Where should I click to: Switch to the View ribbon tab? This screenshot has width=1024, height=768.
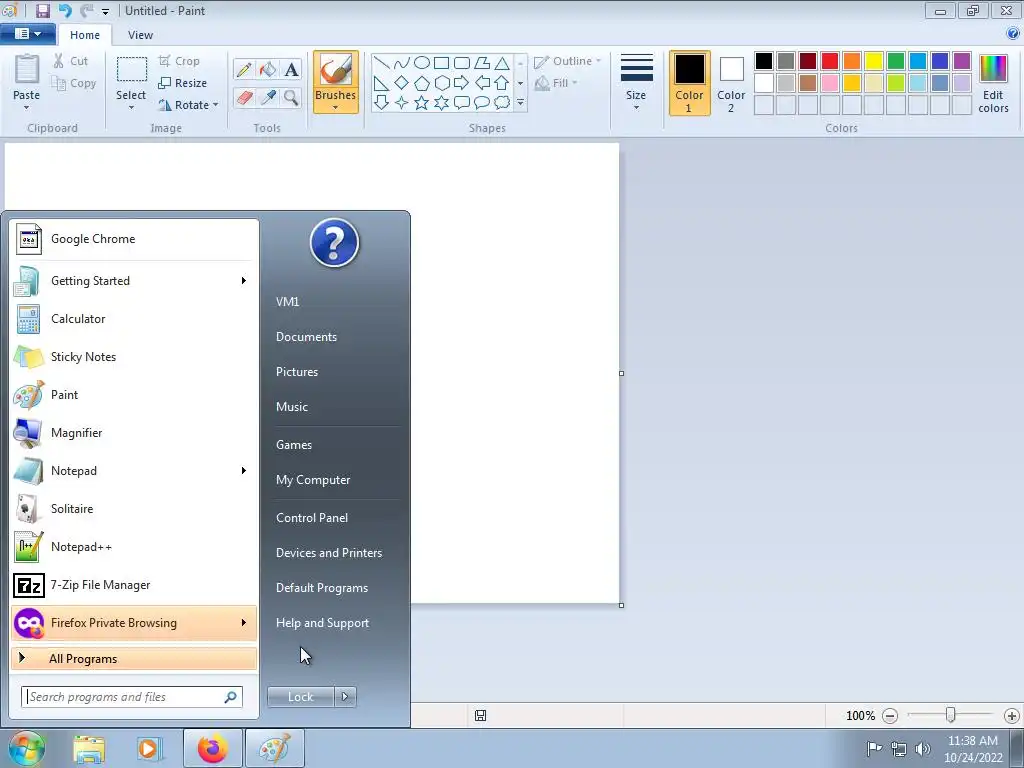140,35
